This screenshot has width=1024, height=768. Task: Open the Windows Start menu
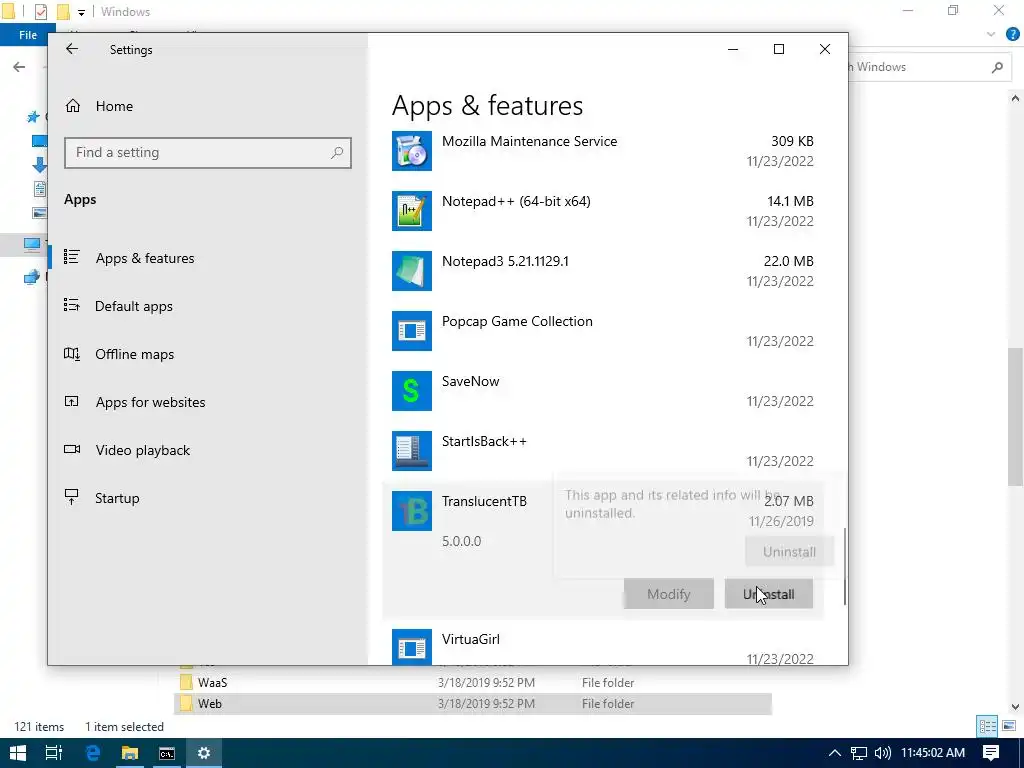(18, 753)
